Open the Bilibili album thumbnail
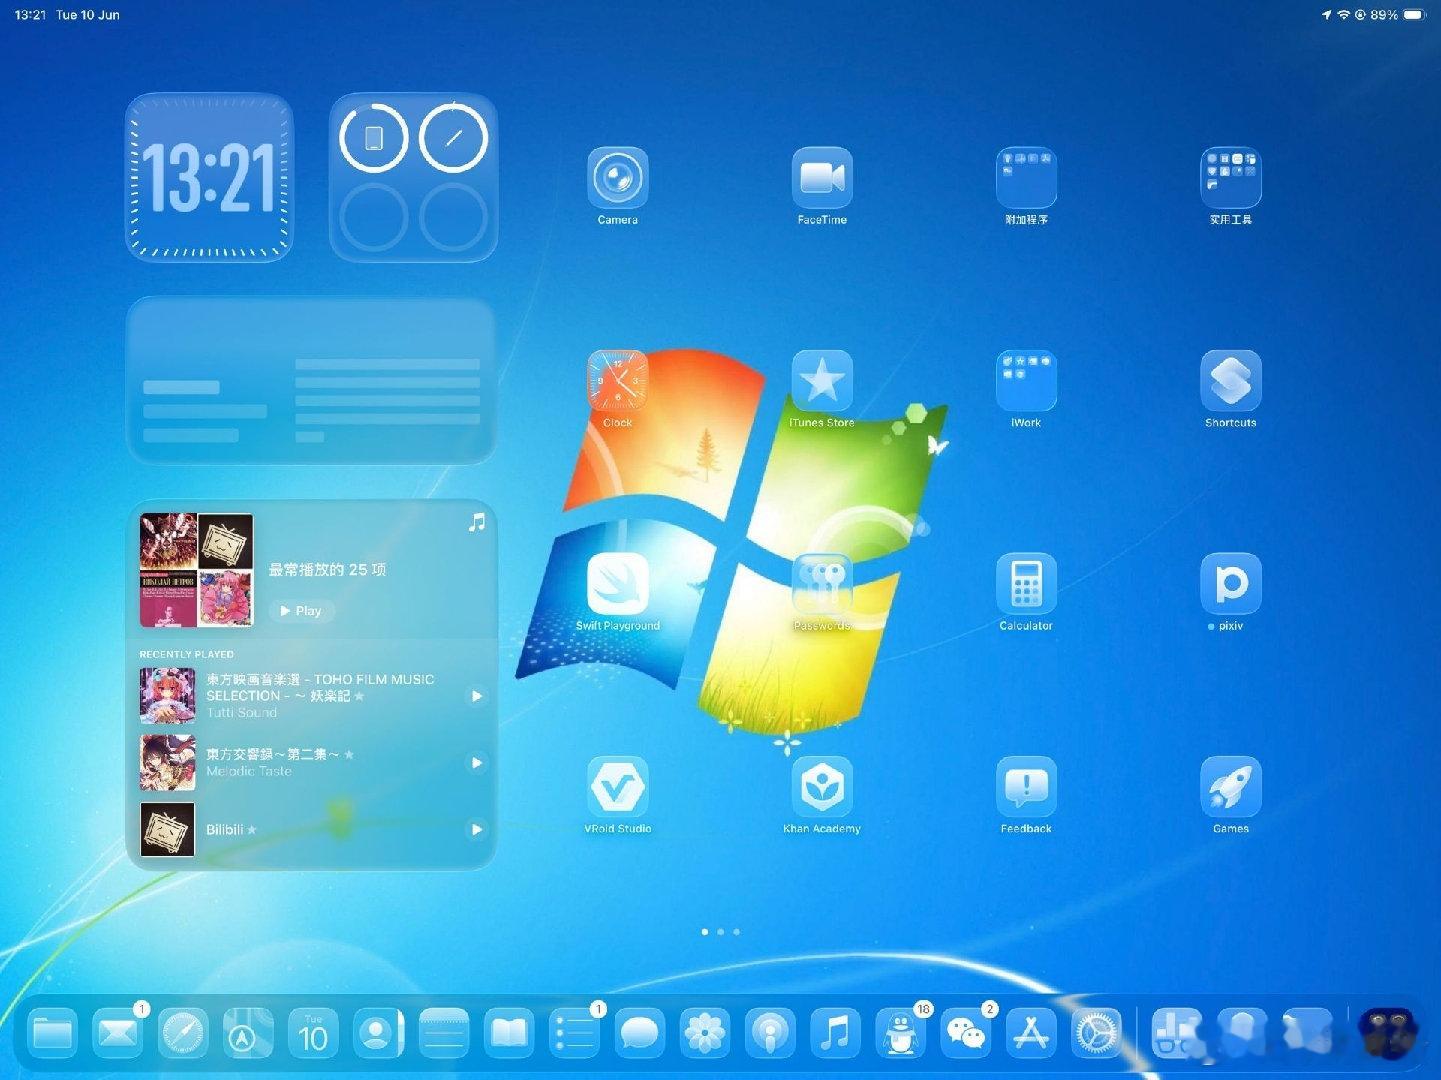1441x1080 pixels. tap(167, 830)
